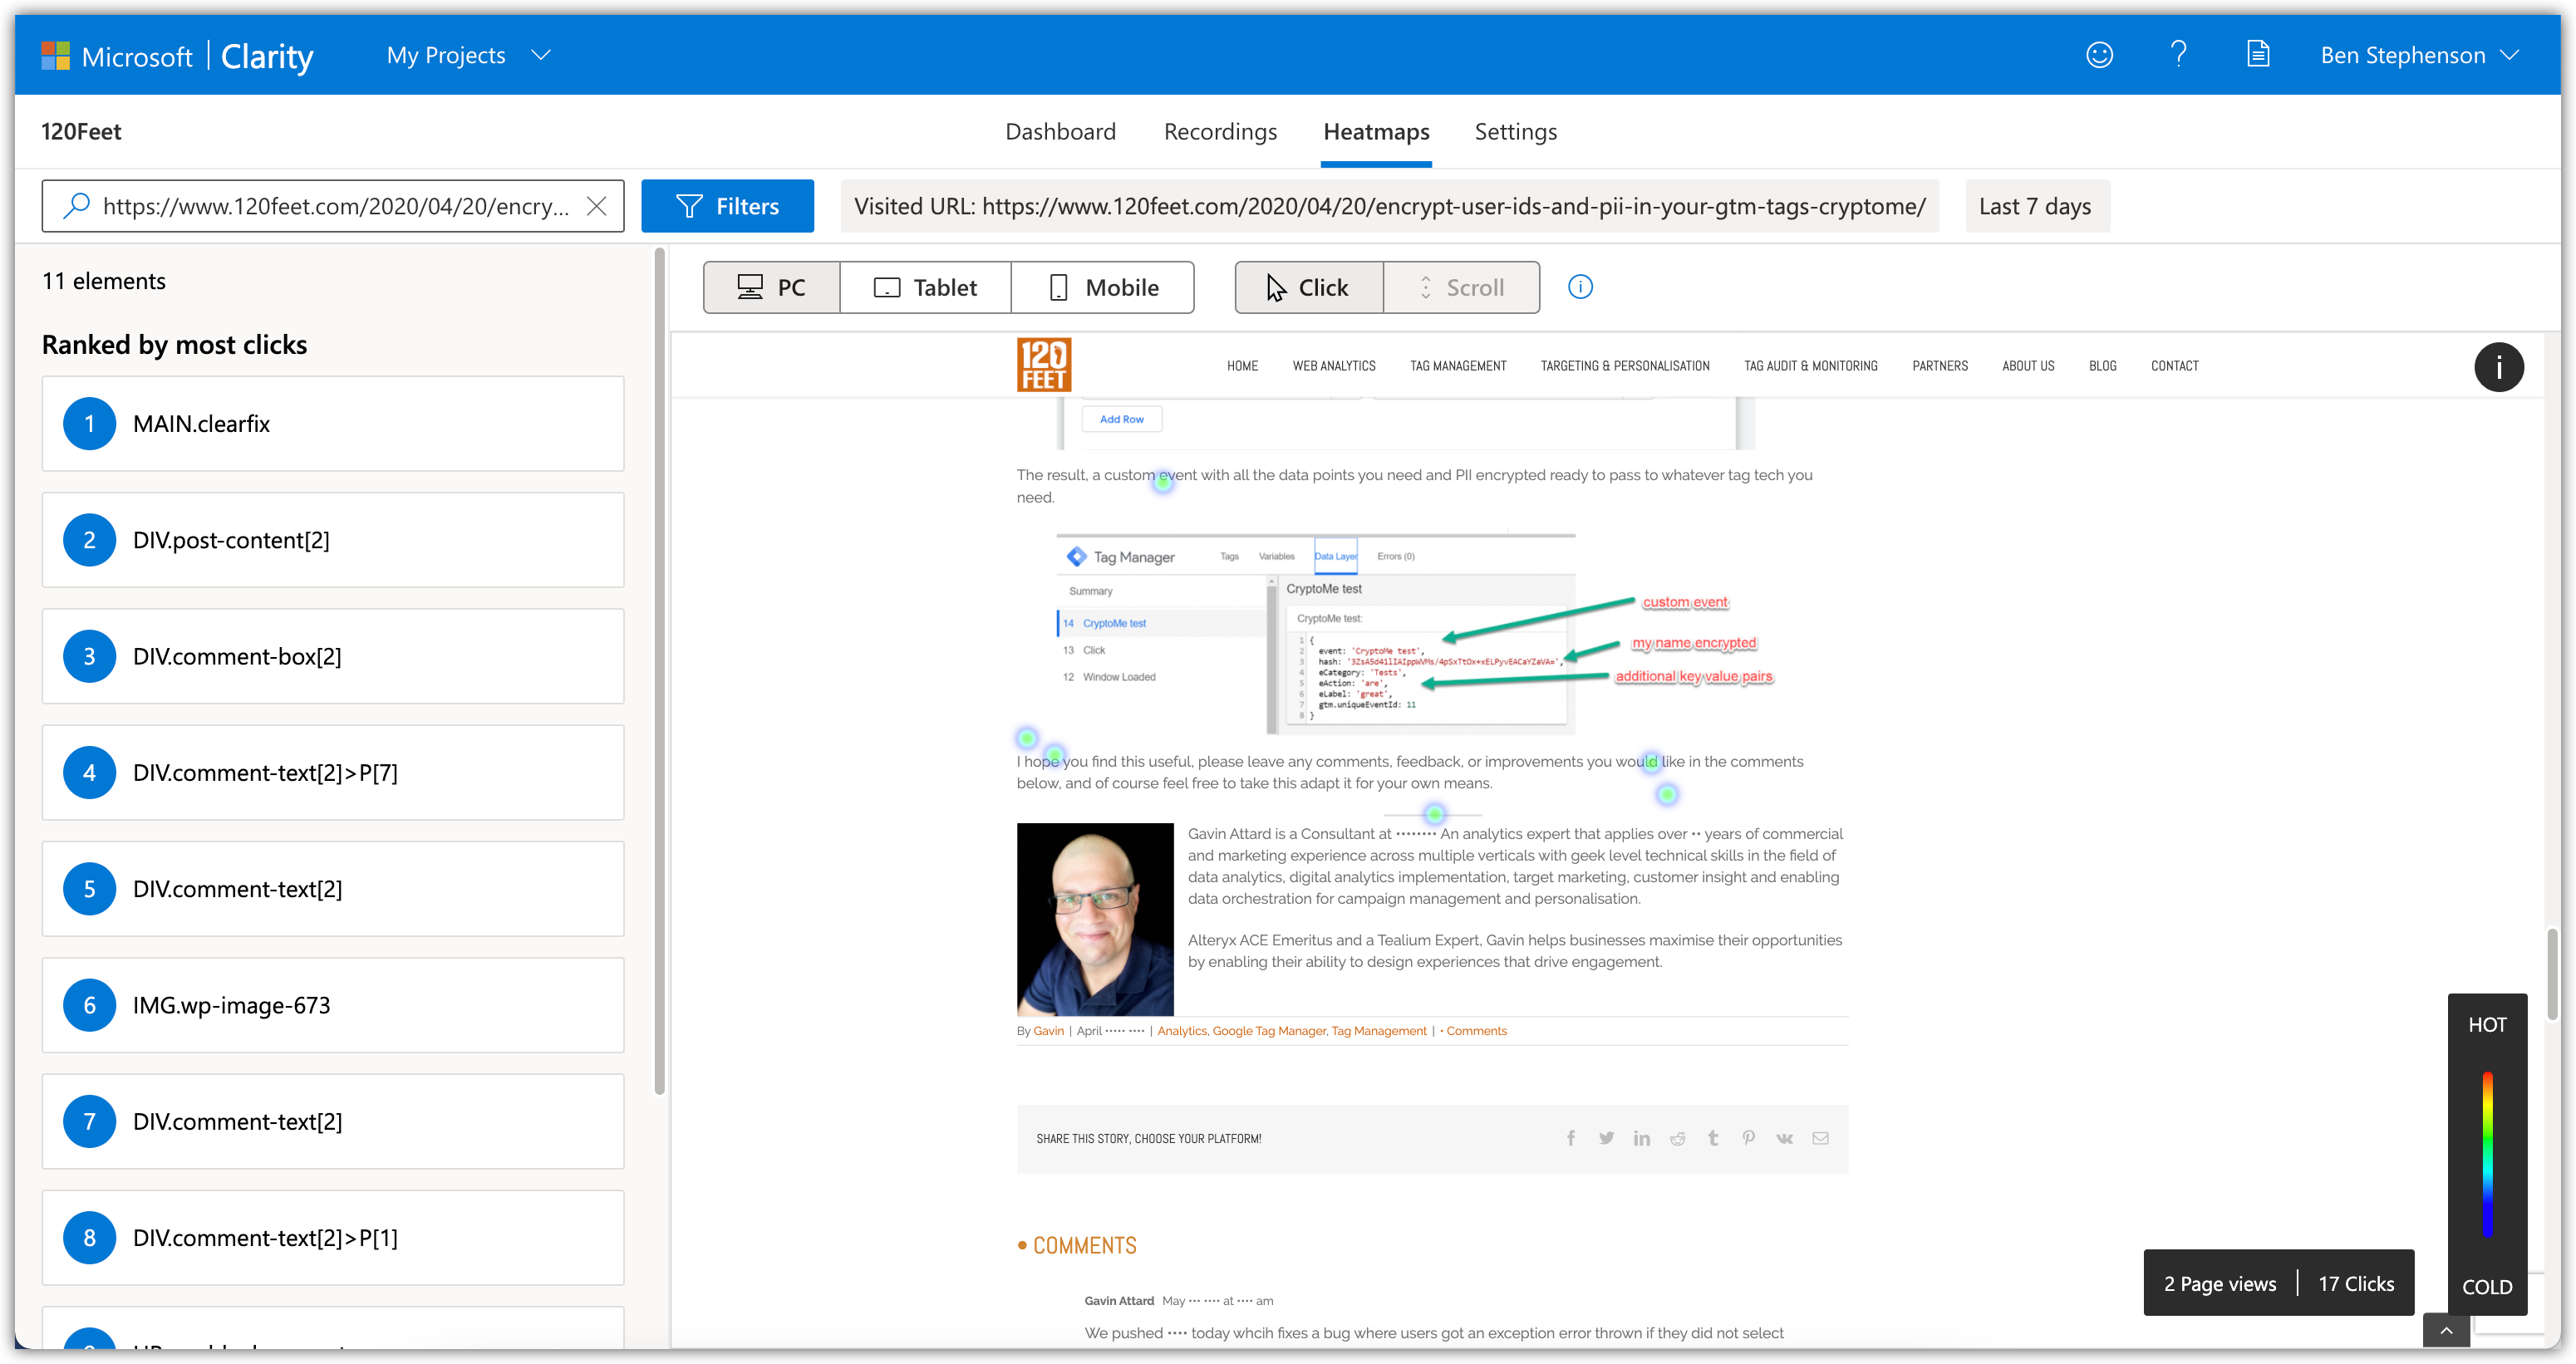Click TAG MANAGEMENT in site navigation
Image resolution: width=2576 pixels, height=1364 pixels.
coord(1457,366)
